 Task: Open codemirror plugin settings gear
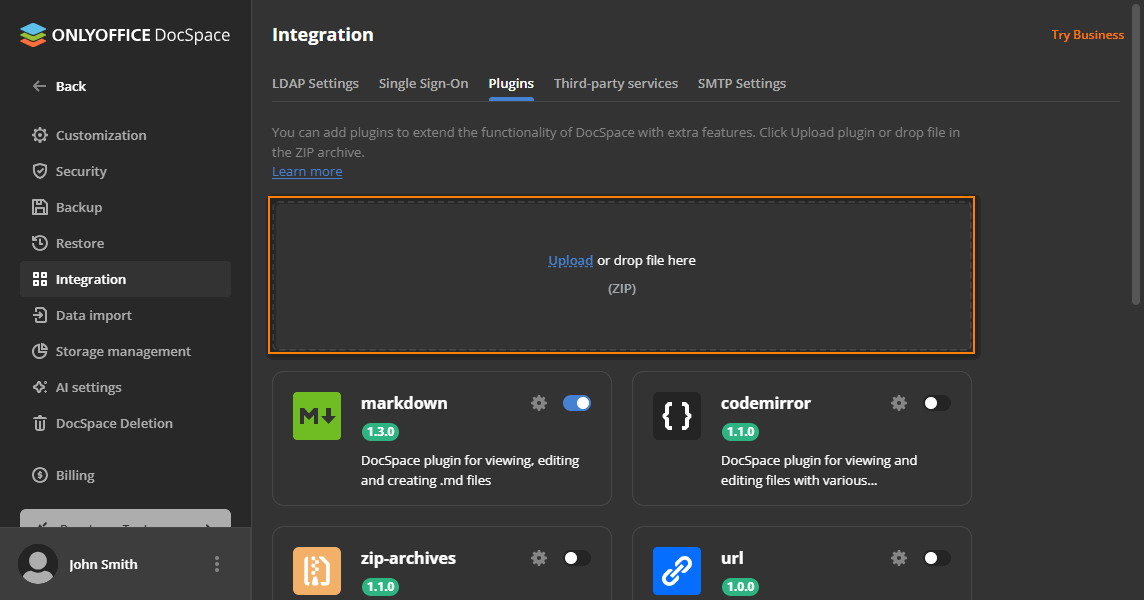(899, 403)
